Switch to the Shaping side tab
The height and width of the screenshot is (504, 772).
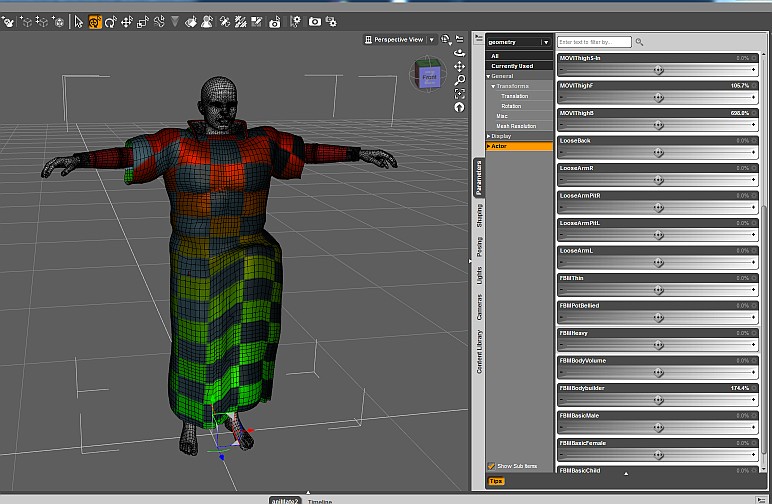point(479,216)
